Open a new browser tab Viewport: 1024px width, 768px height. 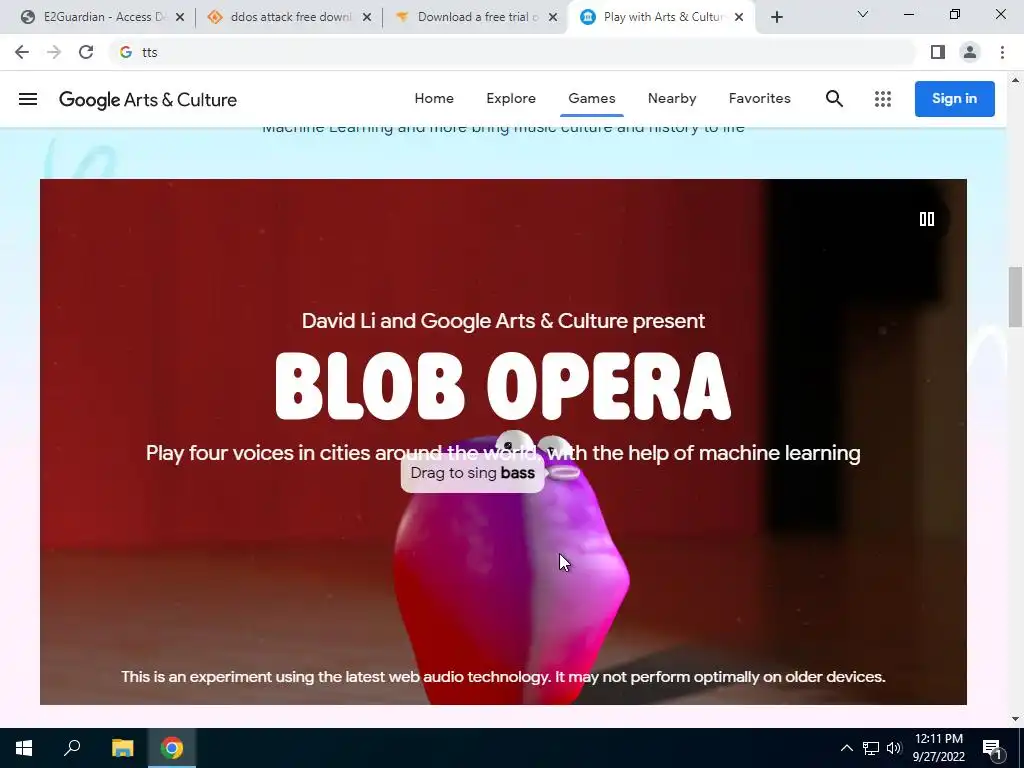[776, 18]
